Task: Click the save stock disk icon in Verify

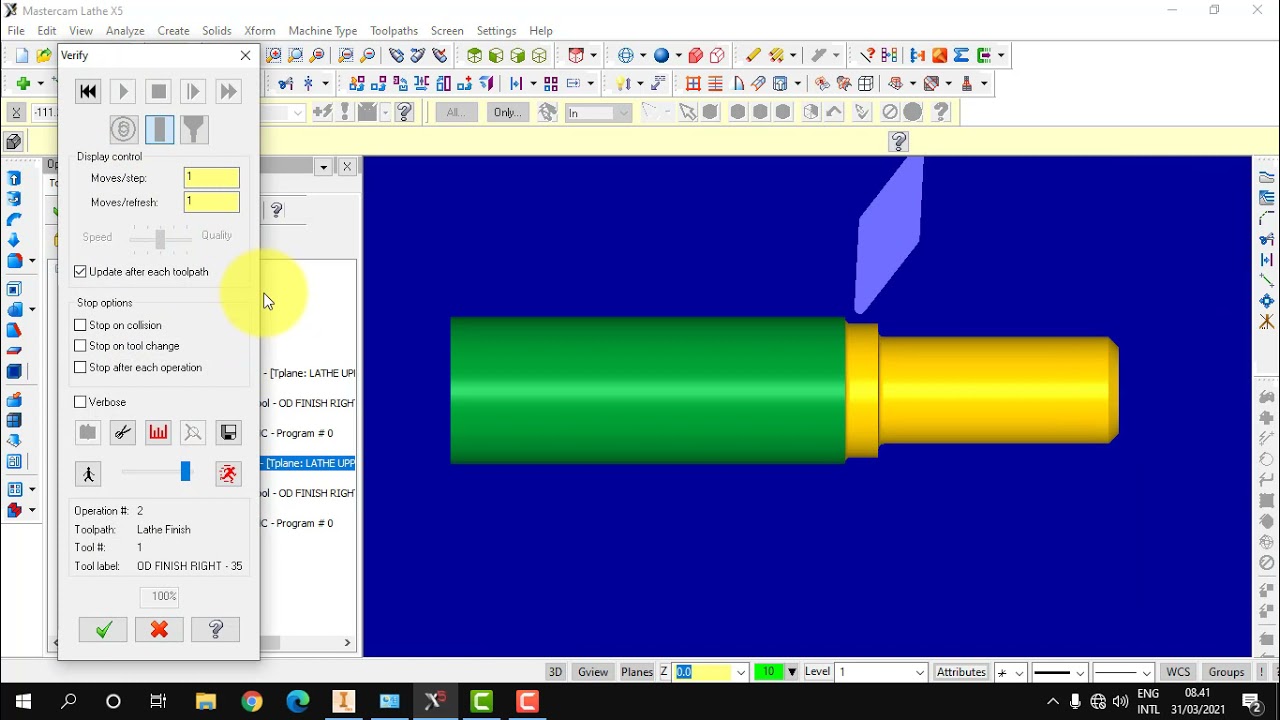Action: (x=228, y=432)
